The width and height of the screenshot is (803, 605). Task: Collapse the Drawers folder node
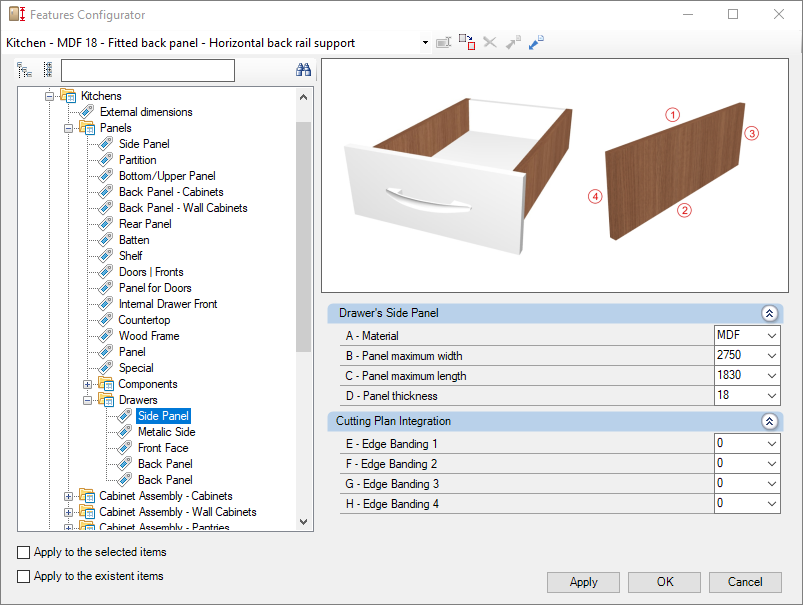tap(87, 400)
